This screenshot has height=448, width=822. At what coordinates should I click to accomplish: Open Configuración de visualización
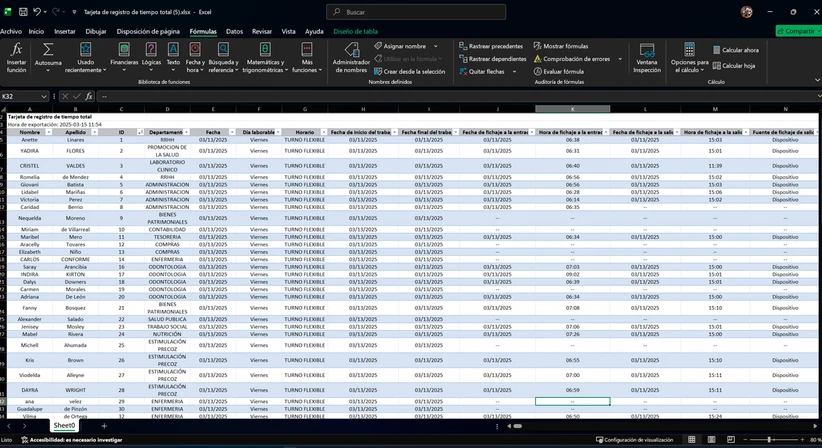(x=634, y=440)
